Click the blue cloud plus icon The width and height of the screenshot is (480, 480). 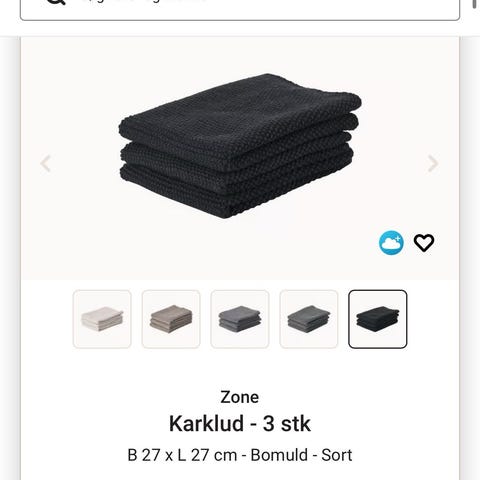tap(391, 243)
